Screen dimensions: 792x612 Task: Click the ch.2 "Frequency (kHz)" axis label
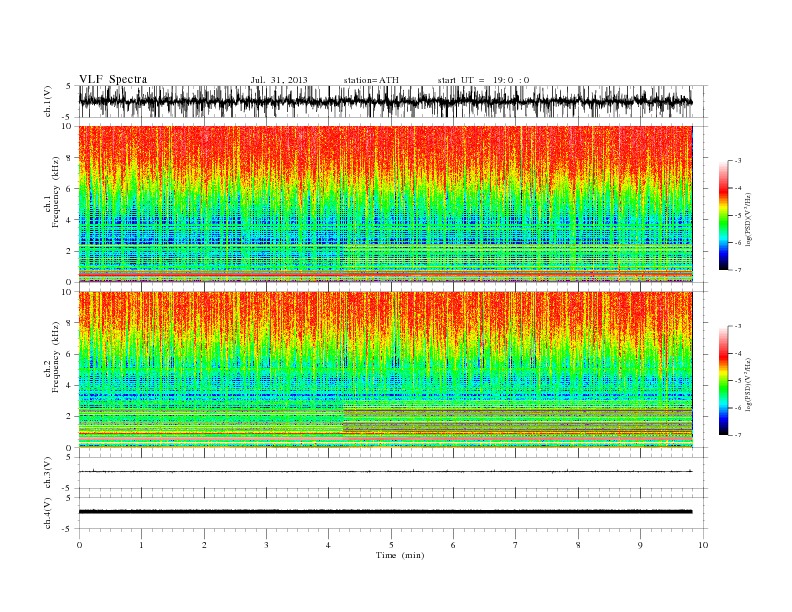coord(56,357)
